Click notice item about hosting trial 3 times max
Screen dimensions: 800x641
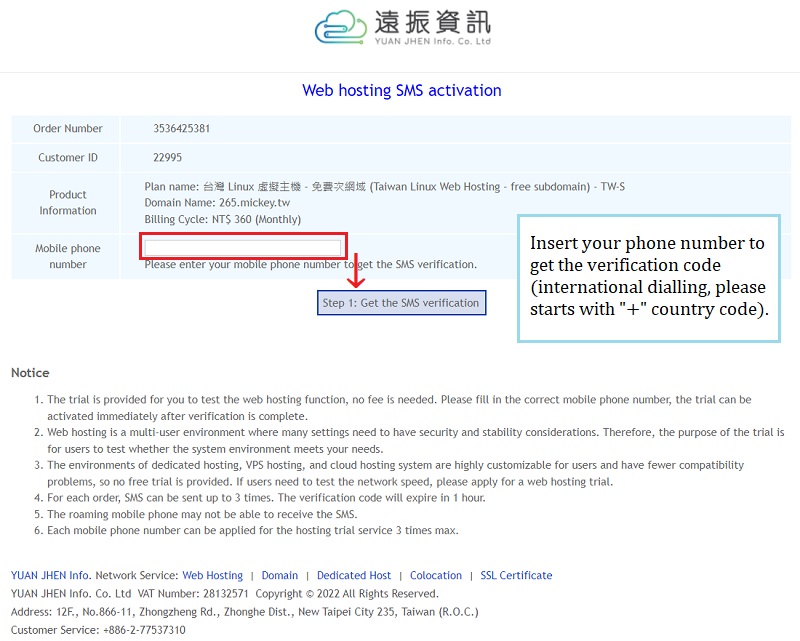[253, 530]
